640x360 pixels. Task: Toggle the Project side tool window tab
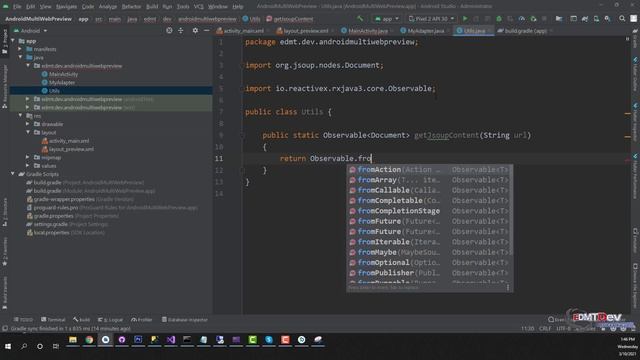tap(4, 41)
